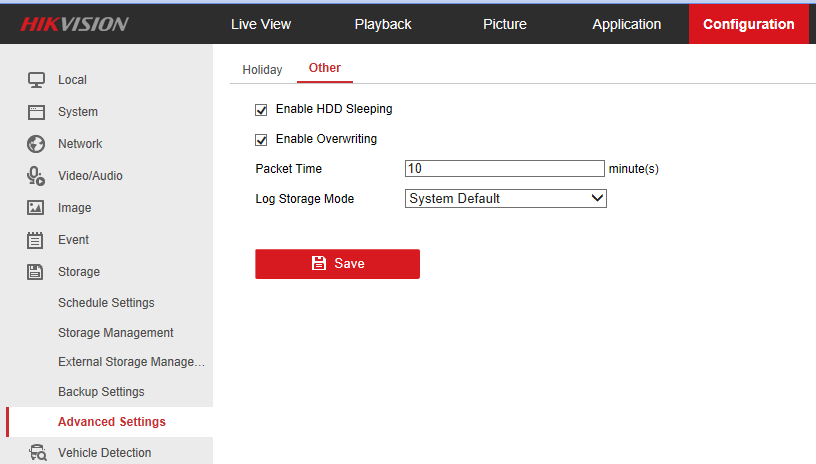Click the Storage floppy disk icon
The height and width of the screenshot is (464, 816).
pyautogui.click(x=36, y=272)
